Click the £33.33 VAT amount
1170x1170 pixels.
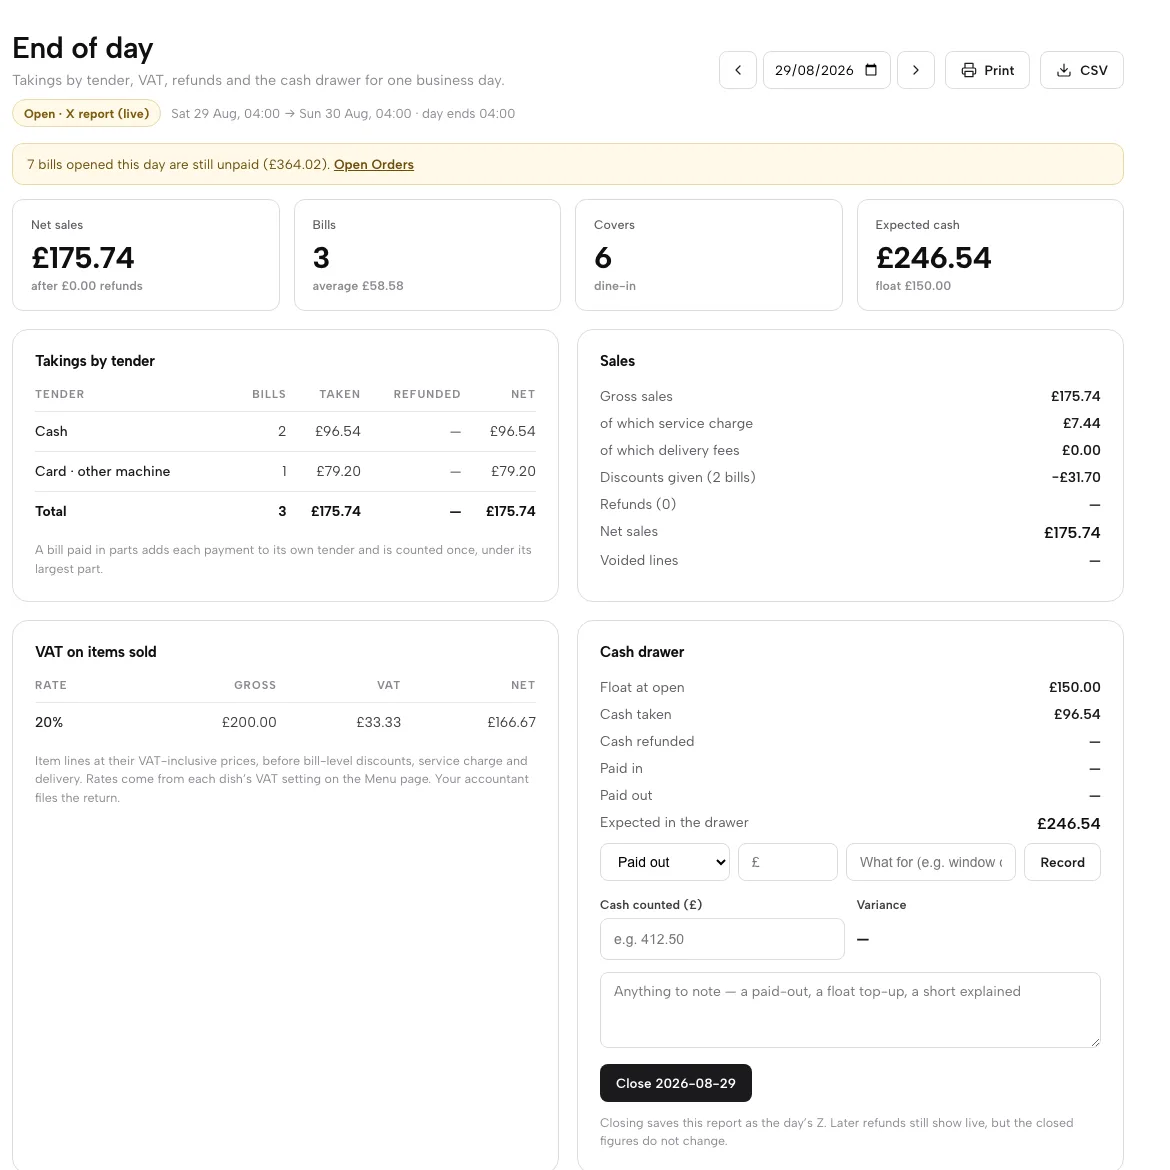pos(378,722)
